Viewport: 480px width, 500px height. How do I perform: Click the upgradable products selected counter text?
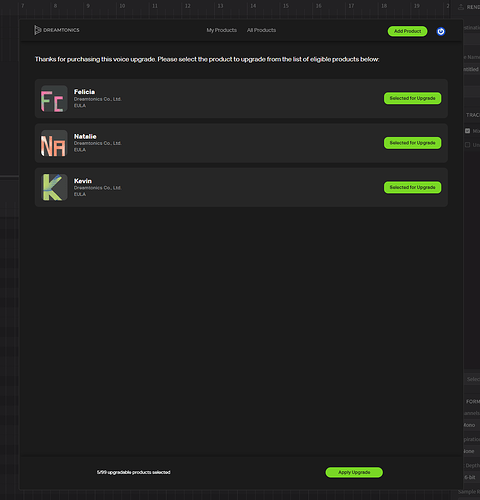(134, 472)
